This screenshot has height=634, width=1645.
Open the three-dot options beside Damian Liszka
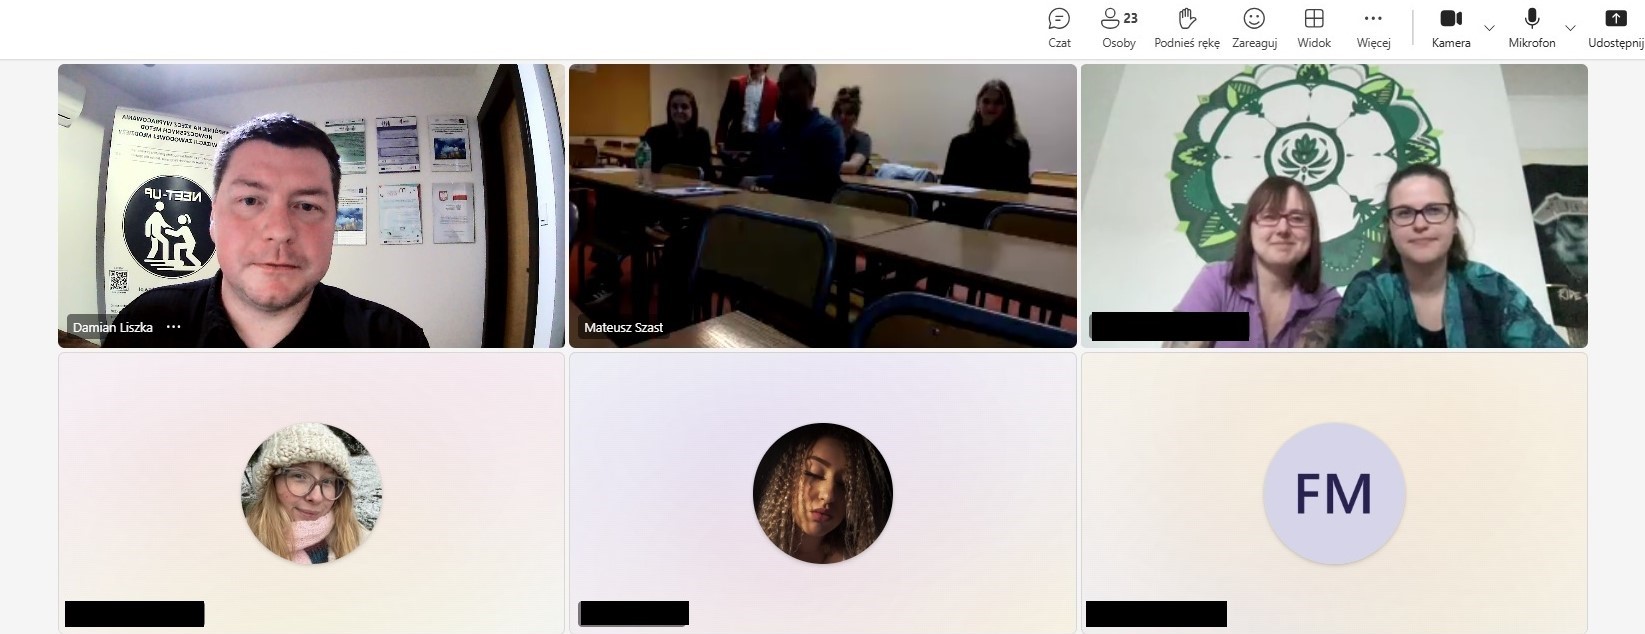coord(174,327)
